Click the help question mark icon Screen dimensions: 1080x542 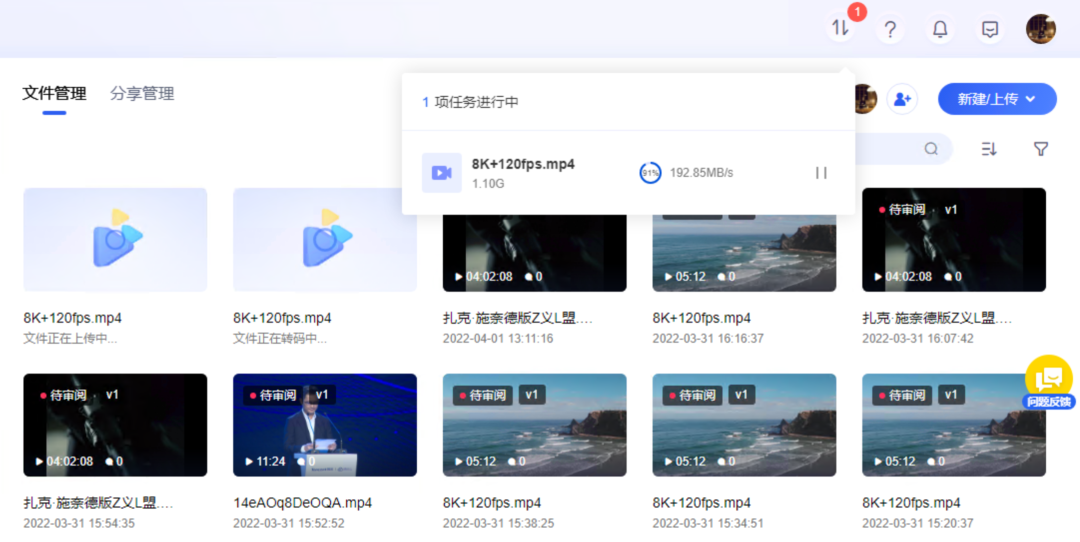(x=889, y=29)
